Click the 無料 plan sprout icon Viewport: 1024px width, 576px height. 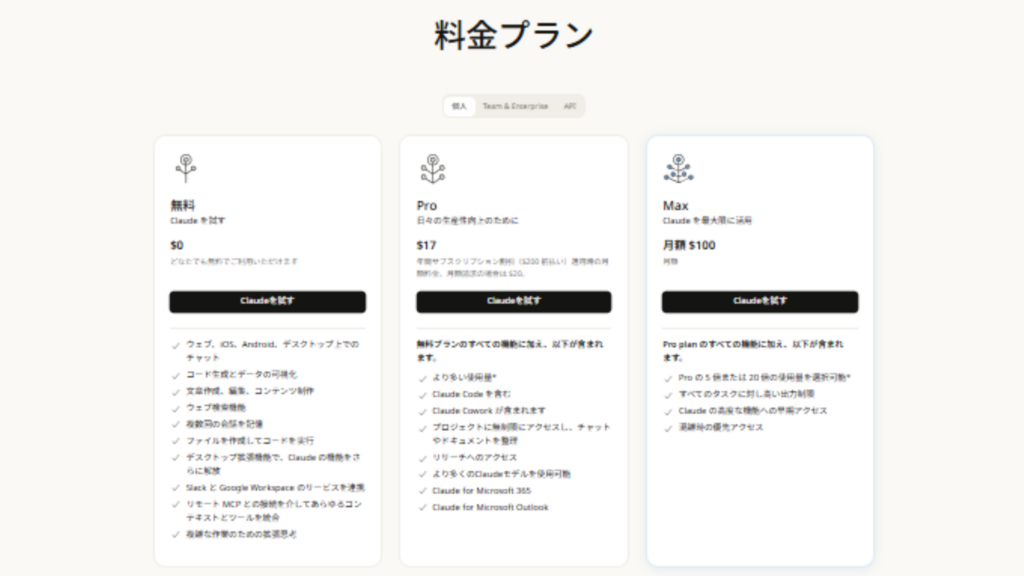coord(186,168)
